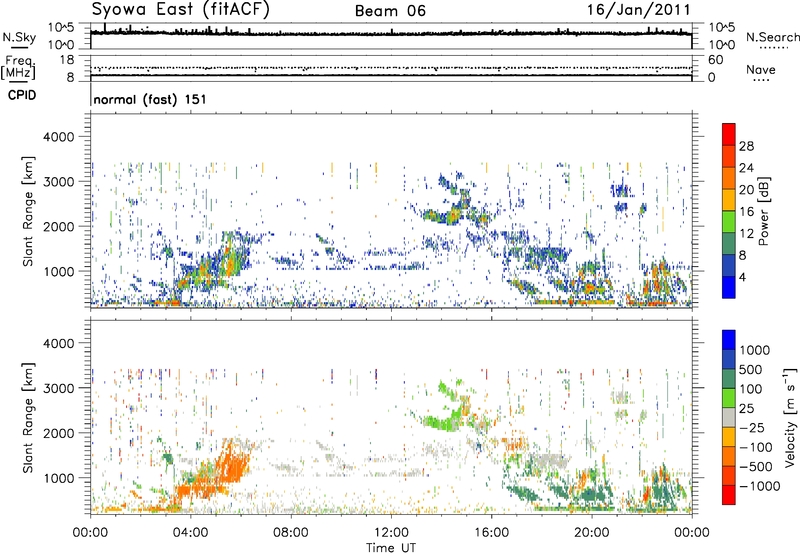Click the "4" label on the Power colorbar
The width and height of the screenshot is (800, 554).
pos(742,278)
